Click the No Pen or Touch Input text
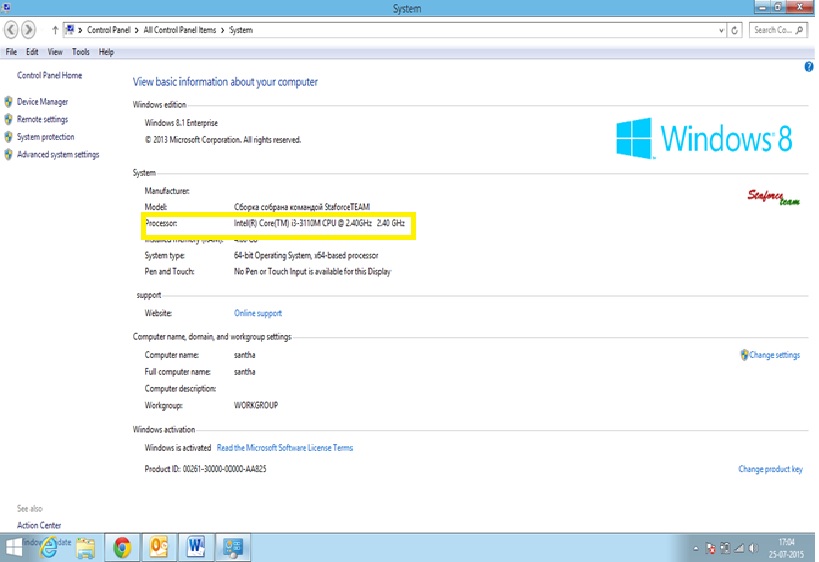The image size is (819, 562). click(x=312, y=272)
